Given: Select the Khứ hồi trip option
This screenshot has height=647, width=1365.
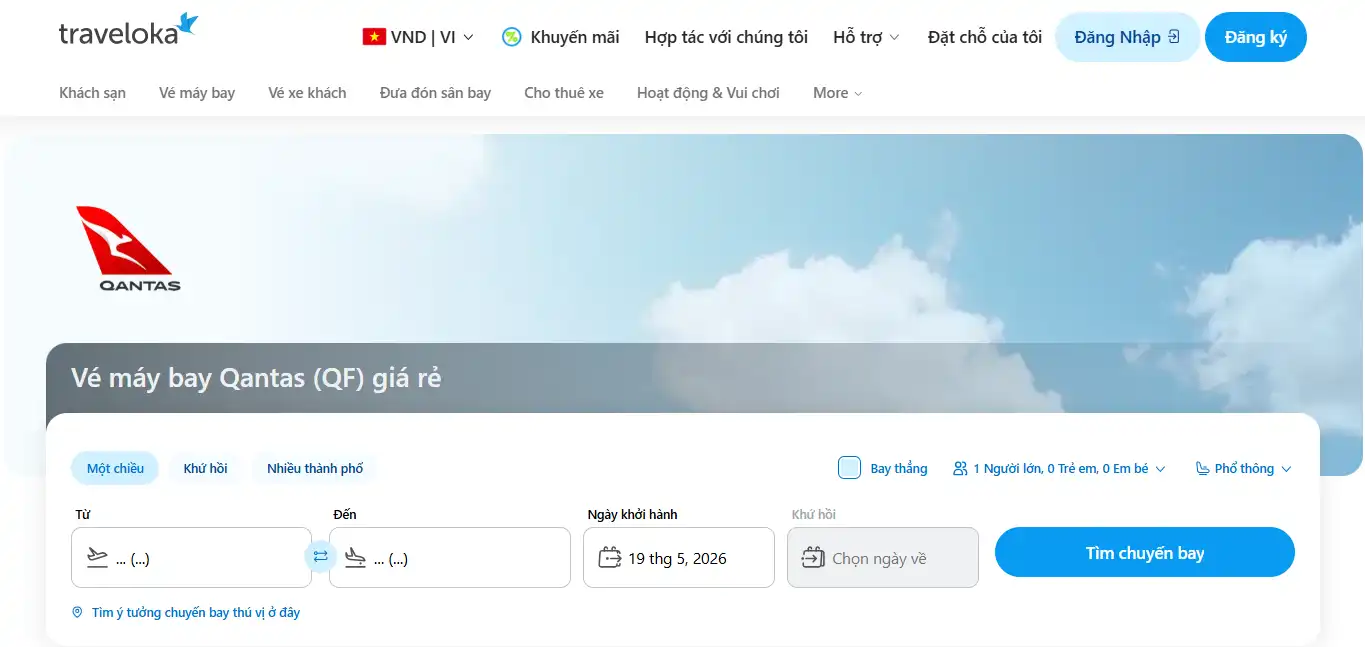Looking at the screenshot, I should [x=205, y=468].
